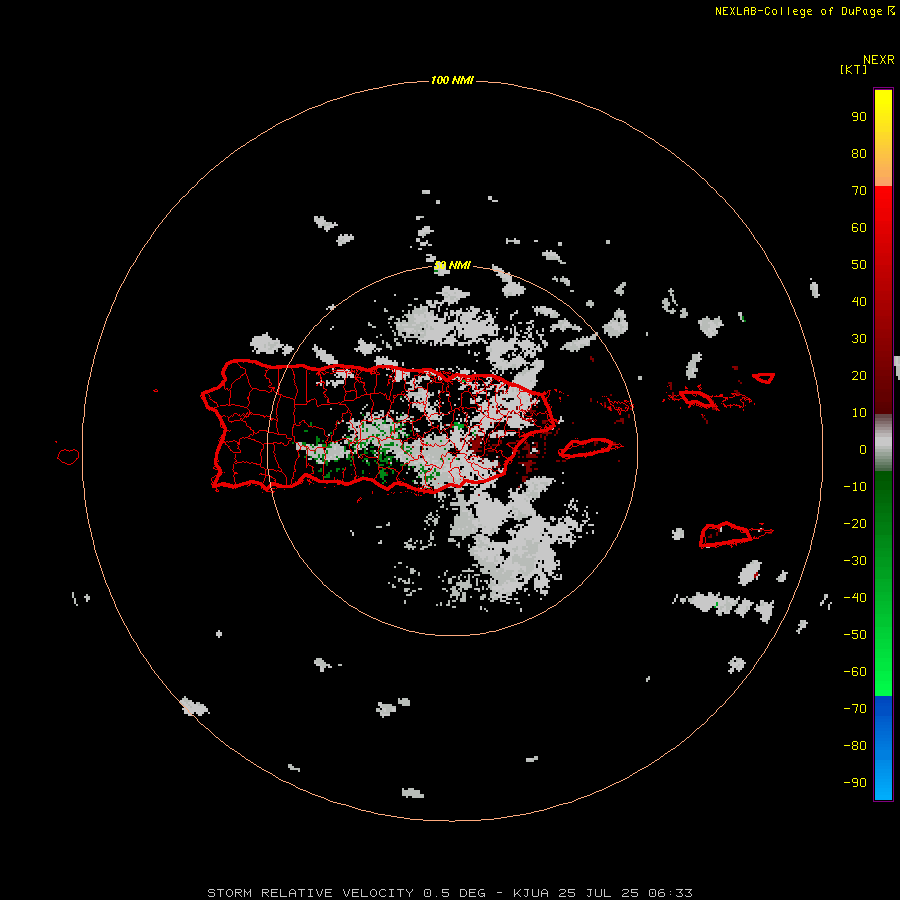Click the STORM RELATIVE VELOCITY product title
Screen dimensions: 900x900
click(310, 893)
